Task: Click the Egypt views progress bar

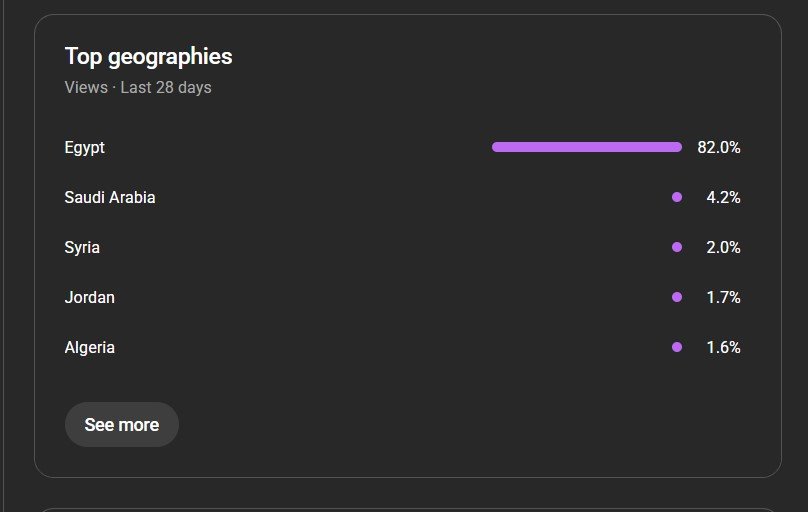Action: (x=587, y=147)
